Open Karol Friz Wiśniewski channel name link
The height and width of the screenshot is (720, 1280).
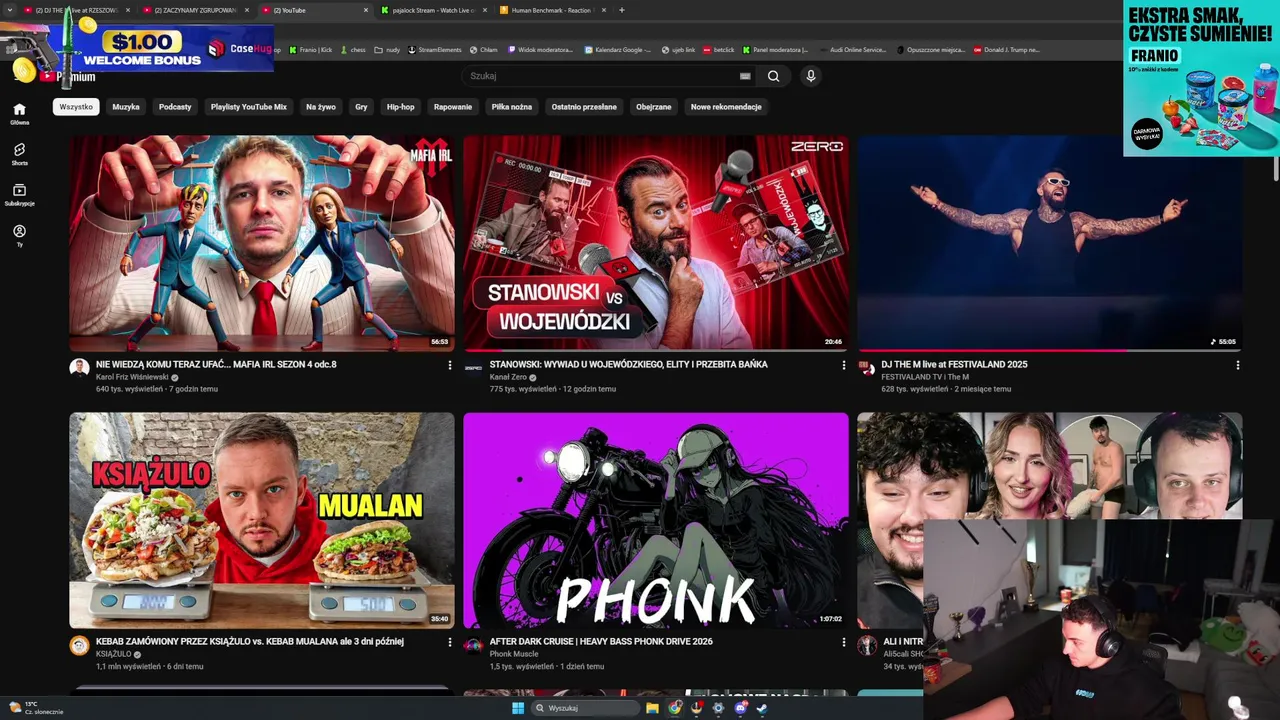click(132, 377)
